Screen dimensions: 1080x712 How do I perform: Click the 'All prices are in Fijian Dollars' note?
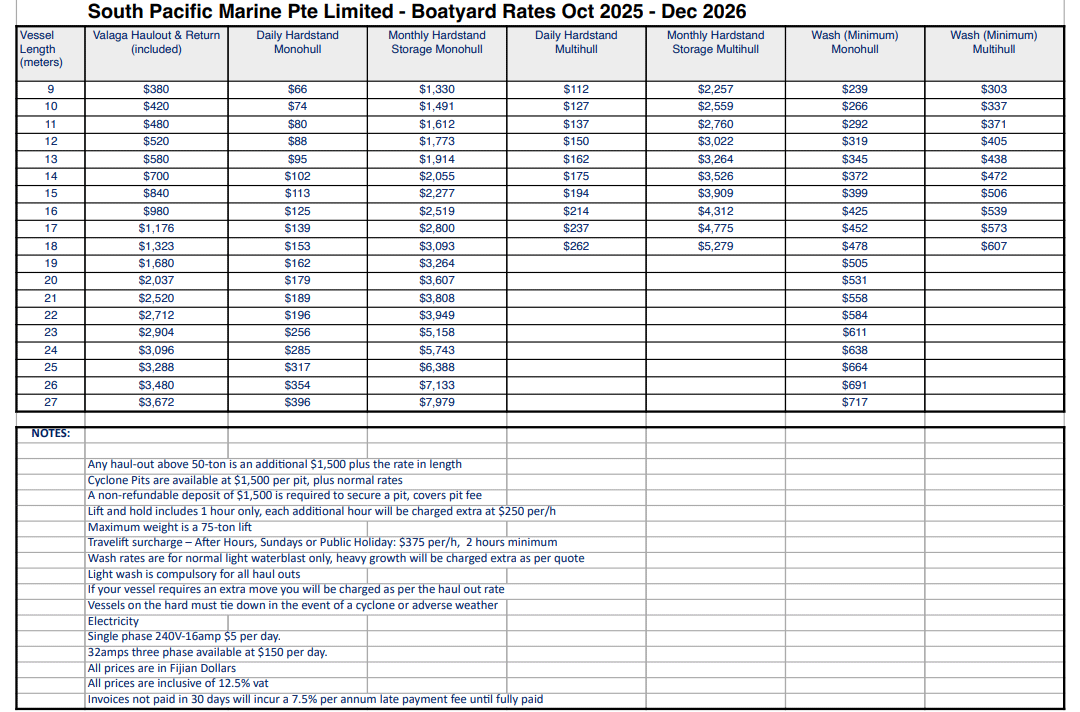162,668
